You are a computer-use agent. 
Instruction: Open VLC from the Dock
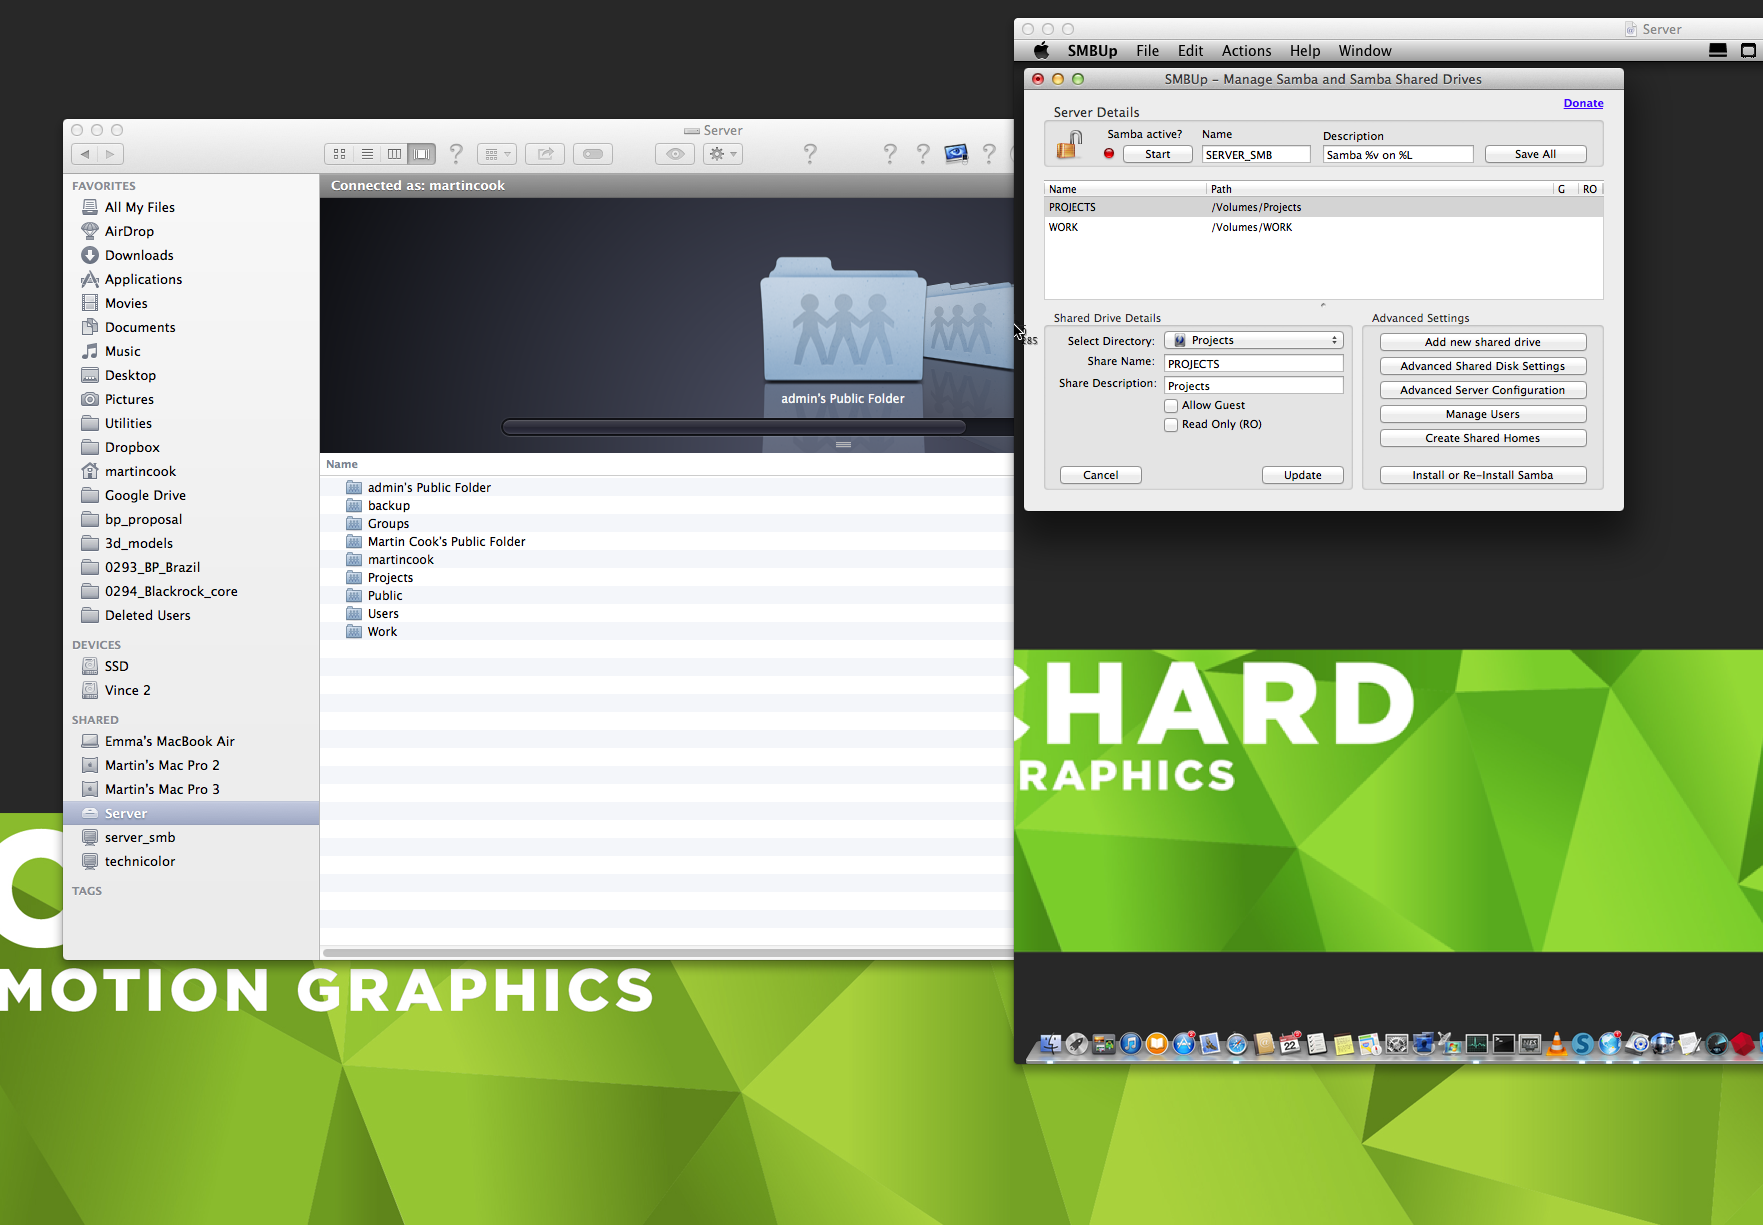pos(1557,1044)
